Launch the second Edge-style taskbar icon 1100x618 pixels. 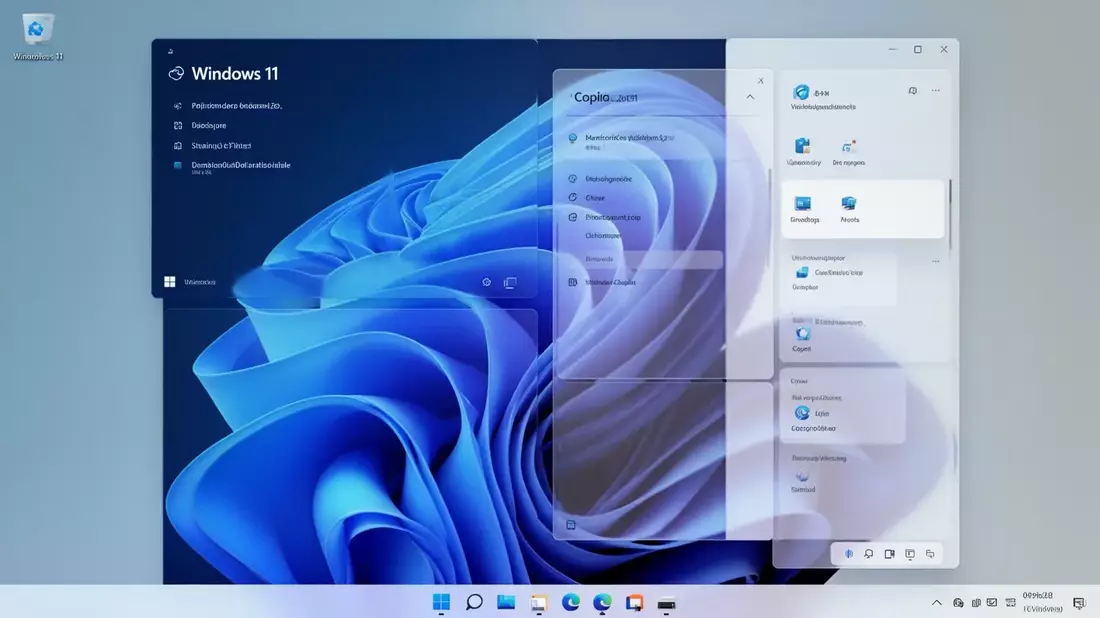click(x=602, y=602)
